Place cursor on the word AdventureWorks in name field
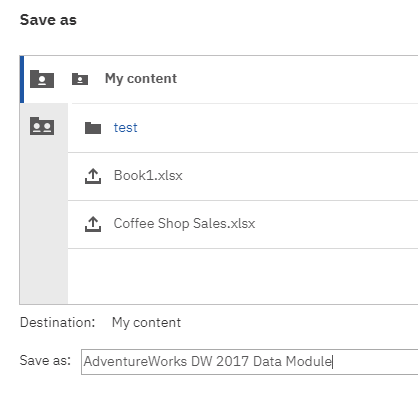 pos(135,362)
